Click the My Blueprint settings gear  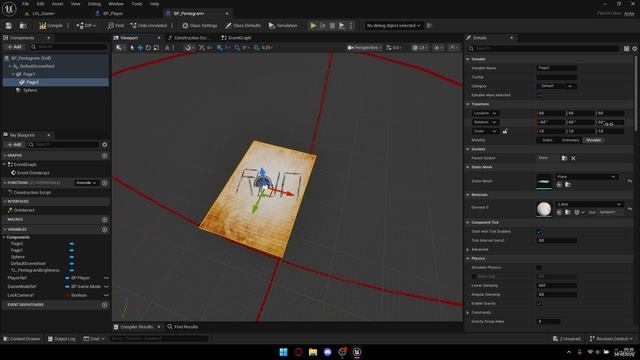104,144
